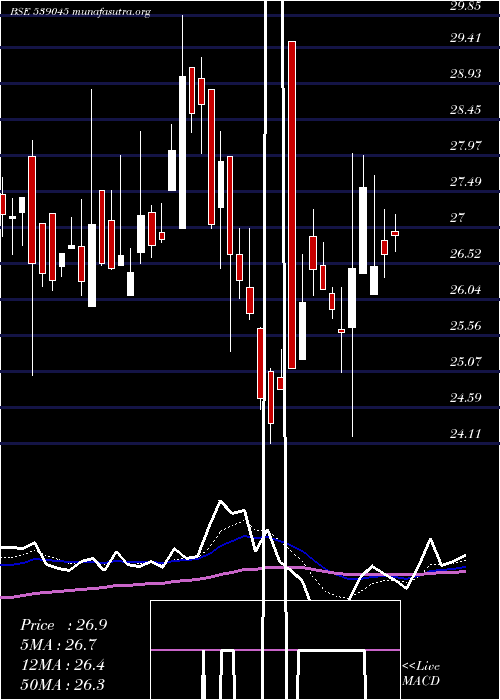This screenshot has width=500, height=700.
Task: Click the 28.93 price axis label
Action: [x=465, y=74]
